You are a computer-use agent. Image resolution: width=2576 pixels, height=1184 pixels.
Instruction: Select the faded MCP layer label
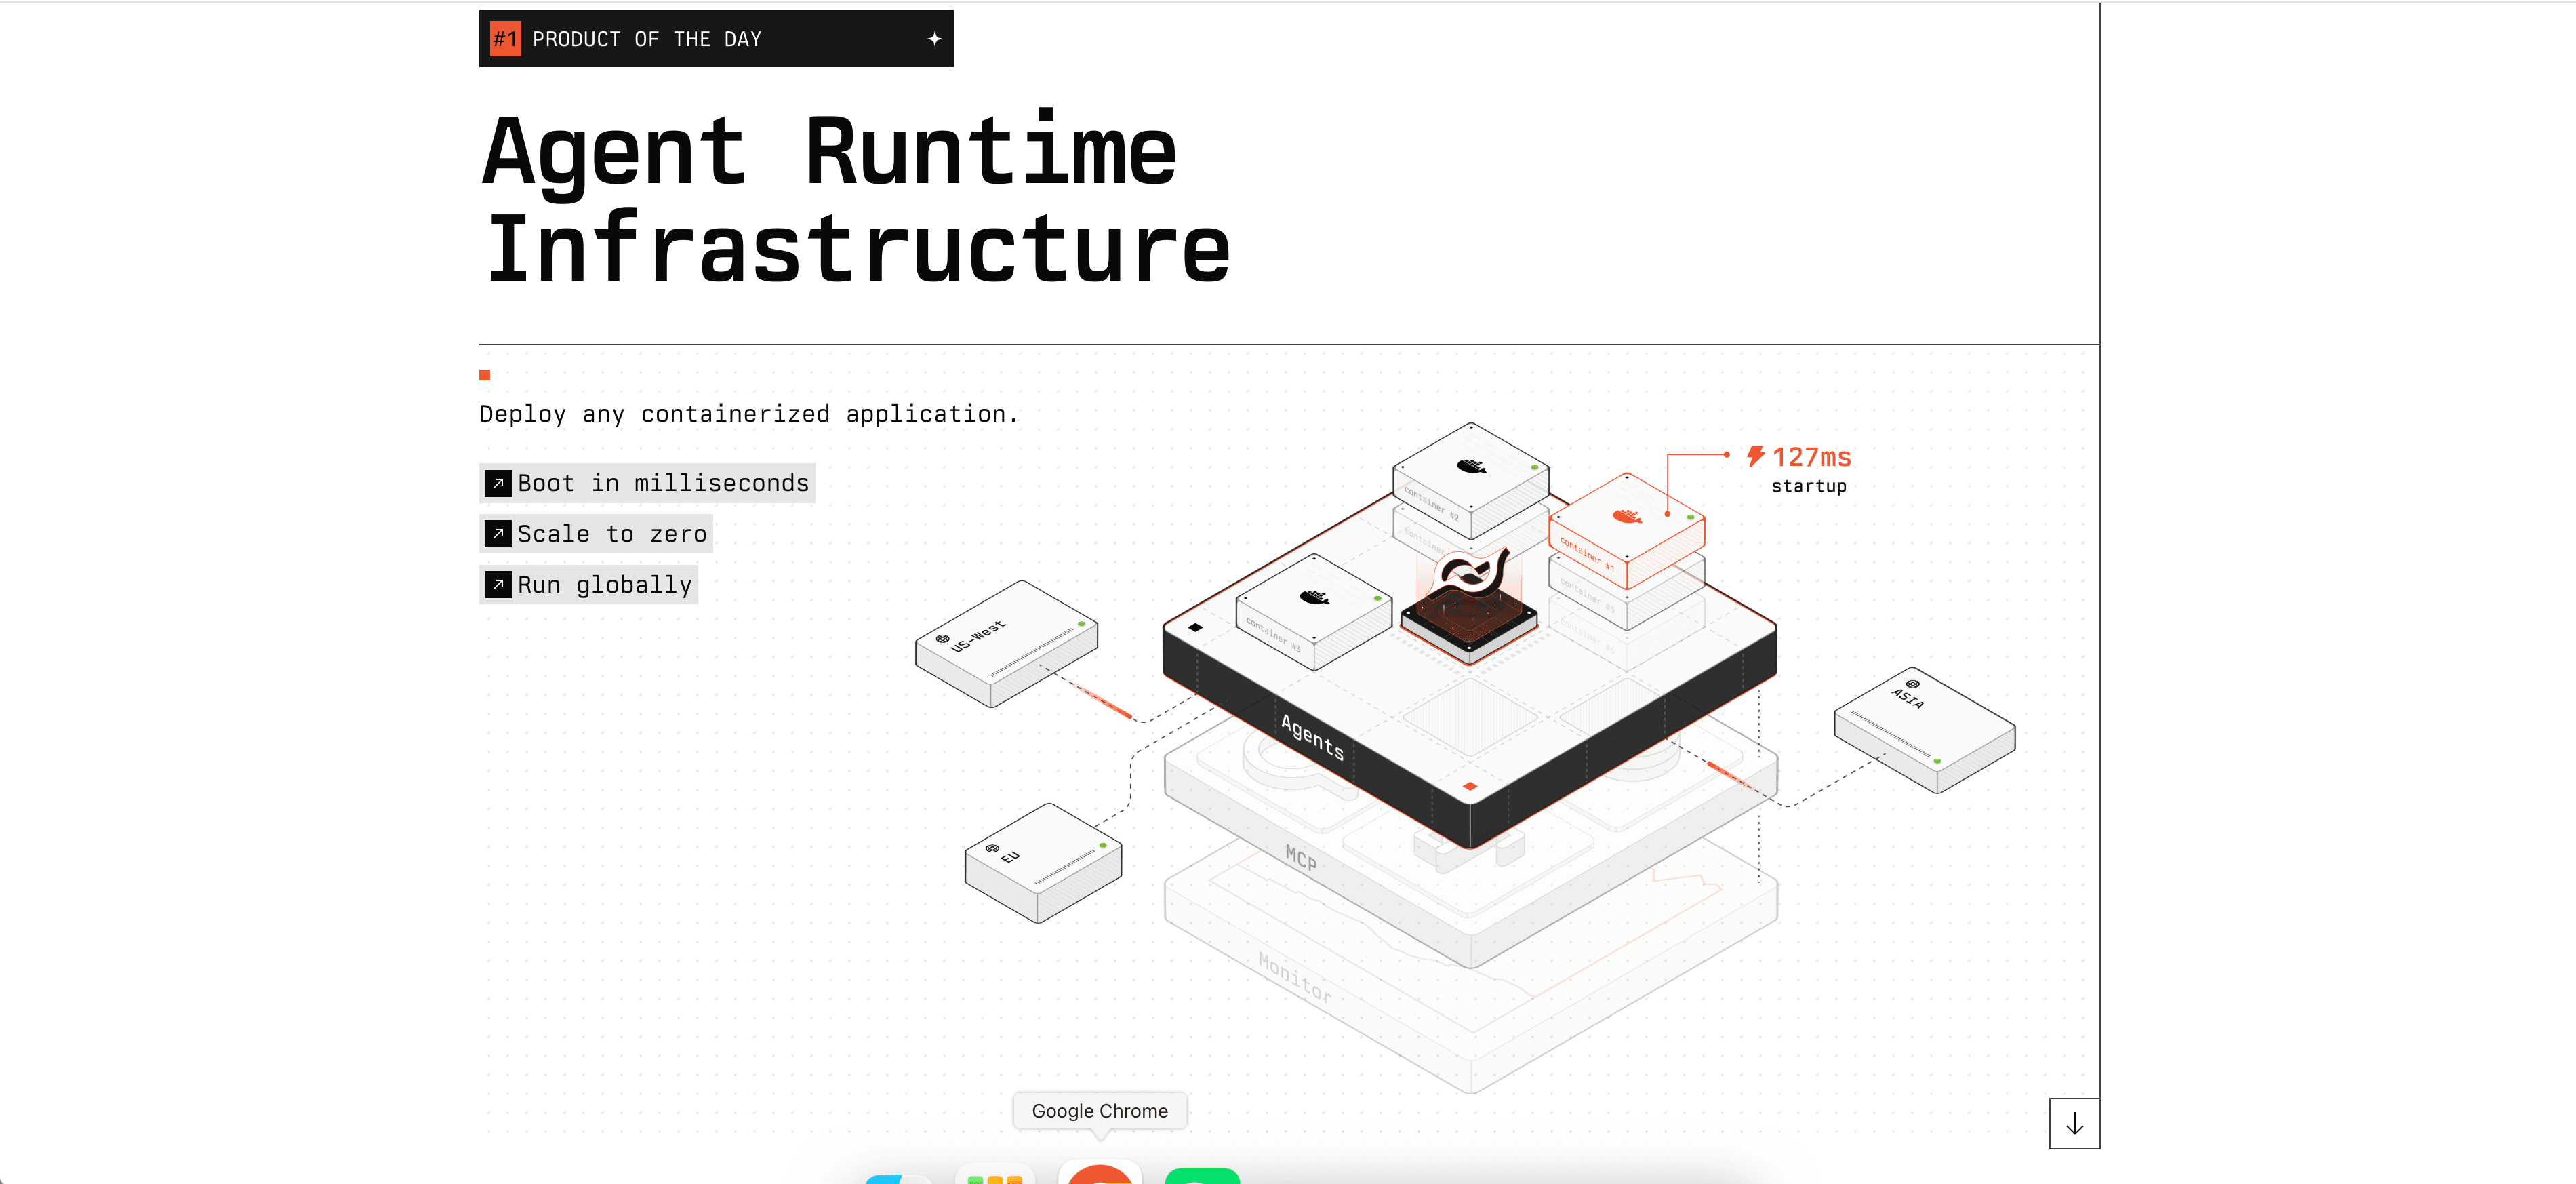click(x=1300, y=857)
